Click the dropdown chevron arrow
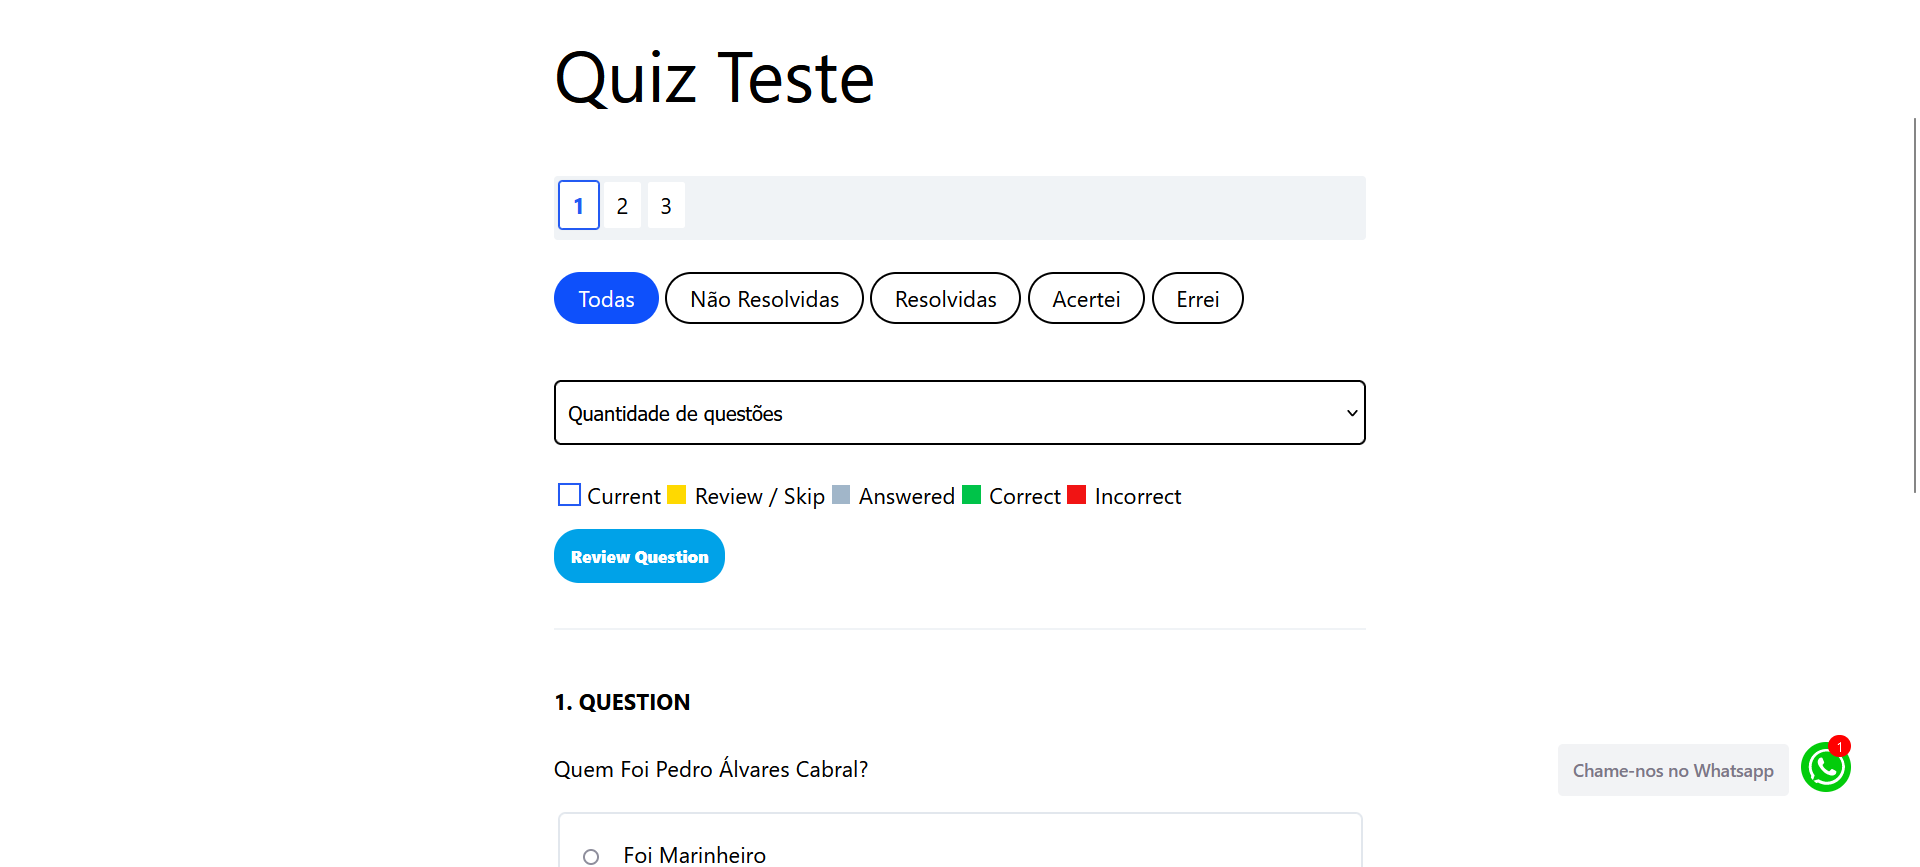The image size is (1920, 867). pos(1351,413)
